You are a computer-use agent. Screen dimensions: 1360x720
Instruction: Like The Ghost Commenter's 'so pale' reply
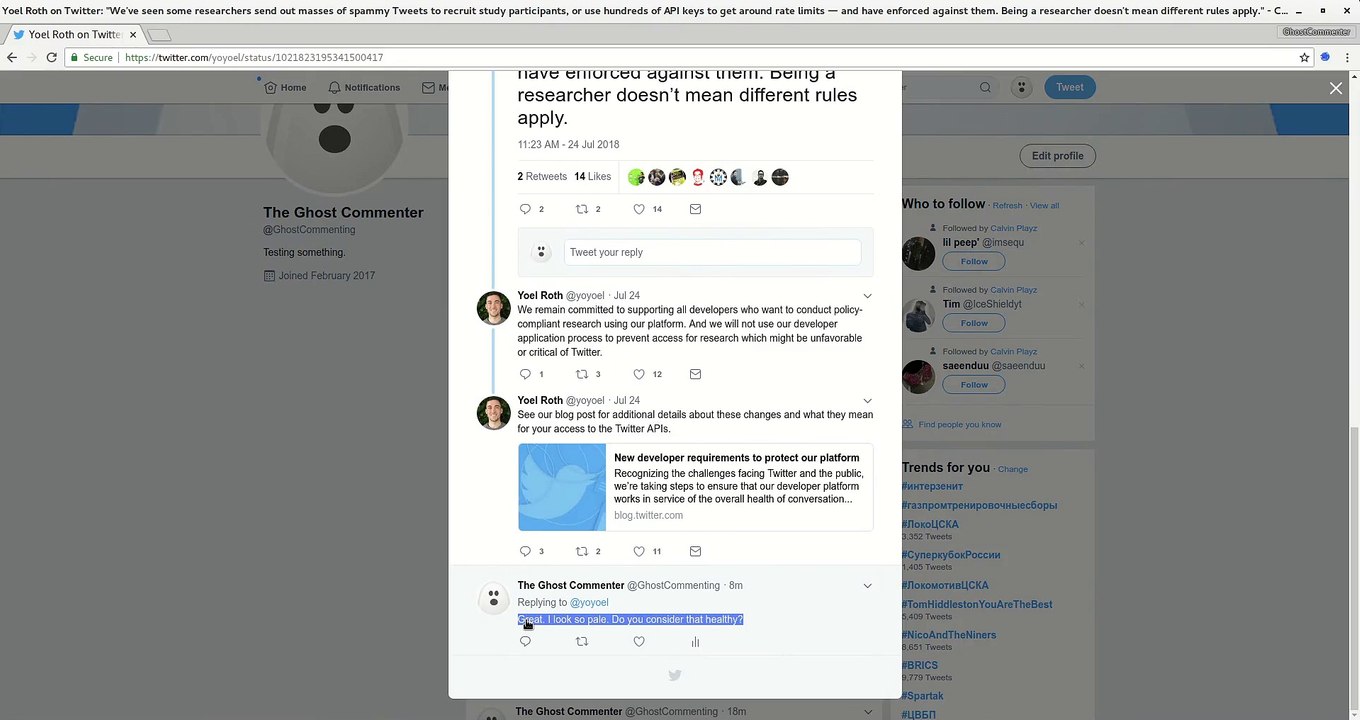639,642
